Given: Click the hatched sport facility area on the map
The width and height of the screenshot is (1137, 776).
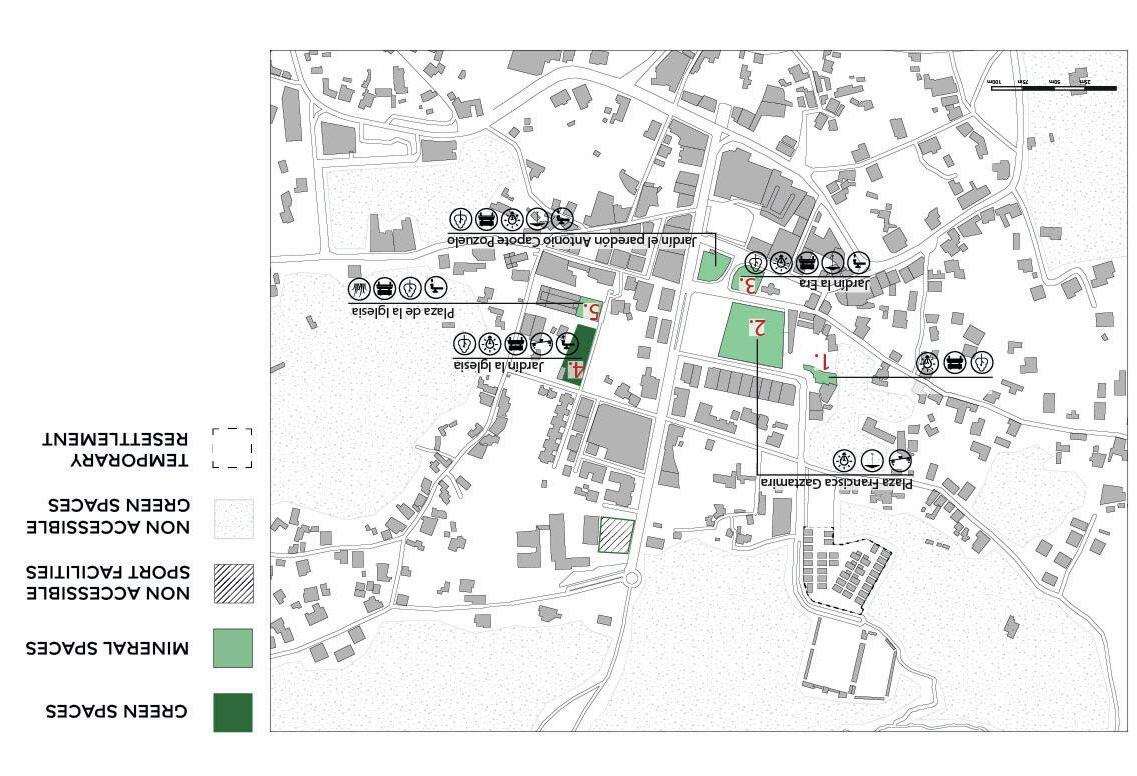Looking at the screenshot, I should coord(617,537).
